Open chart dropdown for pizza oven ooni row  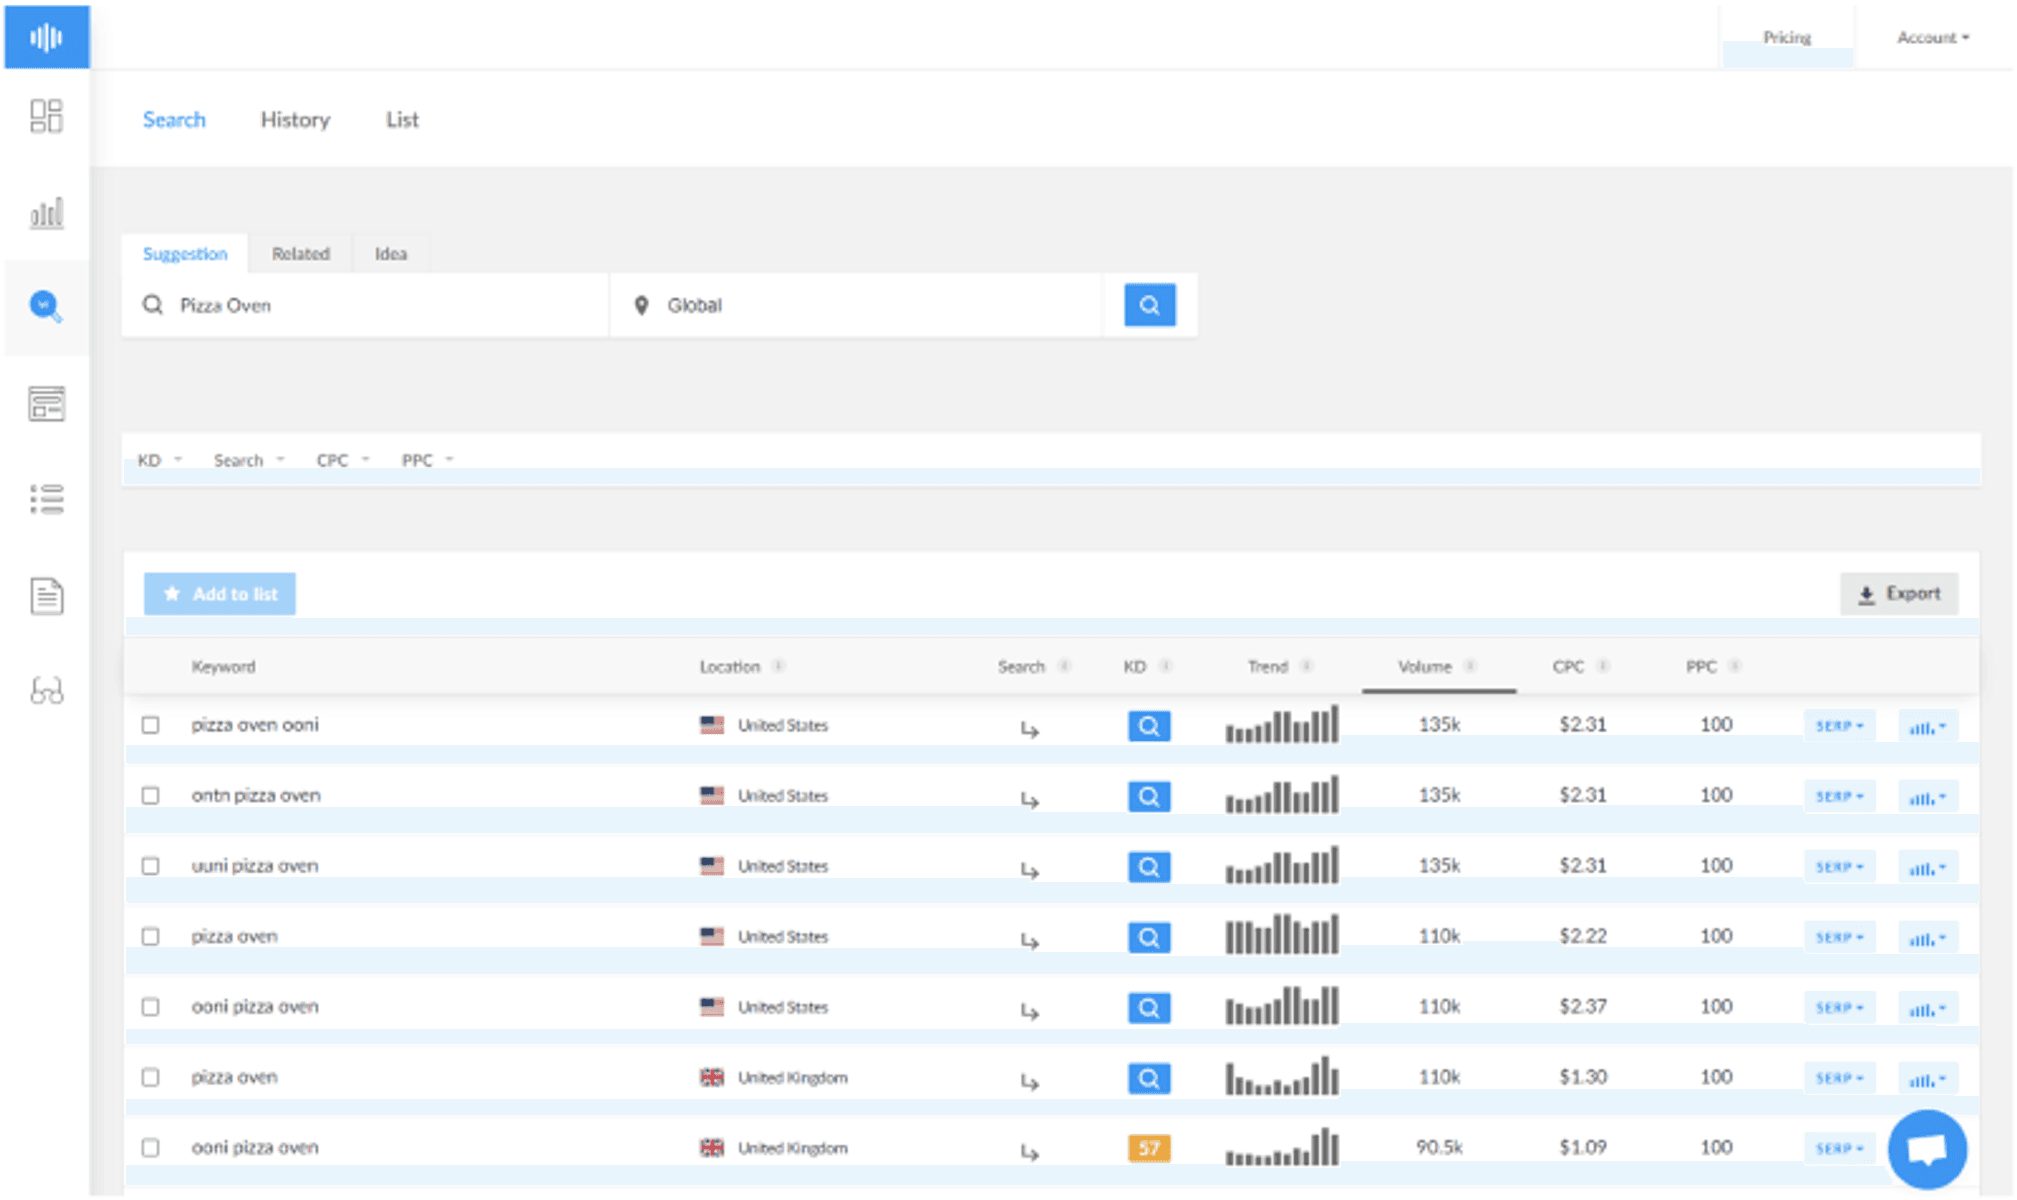(1927, 727)
